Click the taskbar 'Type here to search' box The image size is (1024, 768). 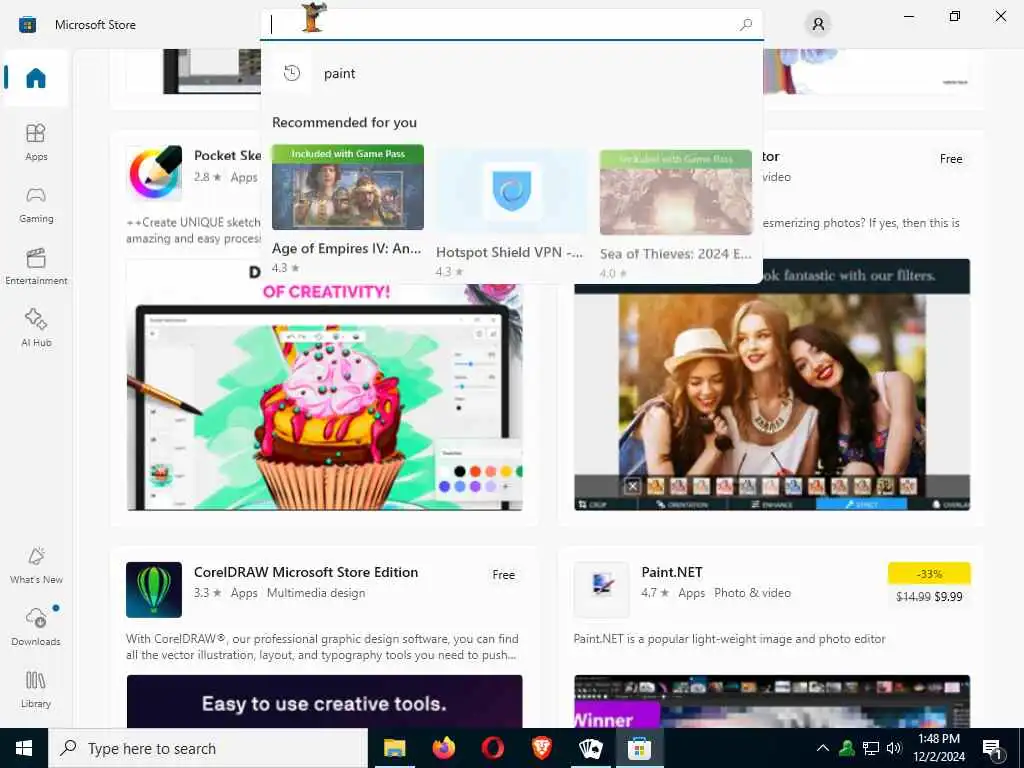208,748
